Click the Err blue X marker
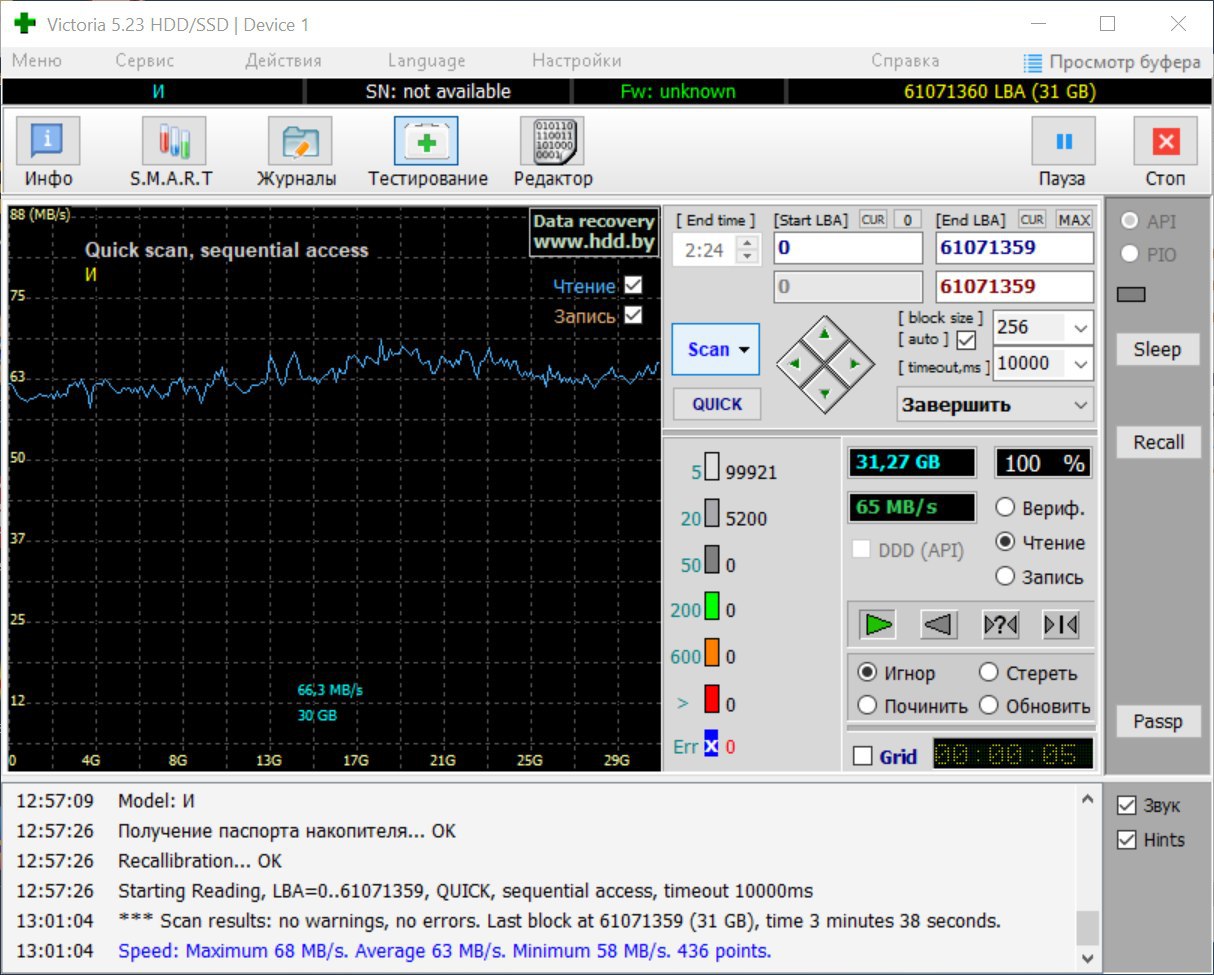 click(x=711, y=745)
